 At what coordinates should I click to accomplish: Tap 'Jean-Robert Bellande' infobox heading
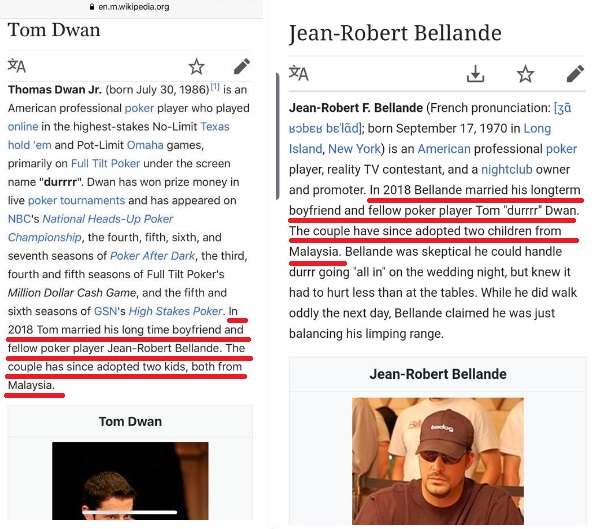coord(438,374)
